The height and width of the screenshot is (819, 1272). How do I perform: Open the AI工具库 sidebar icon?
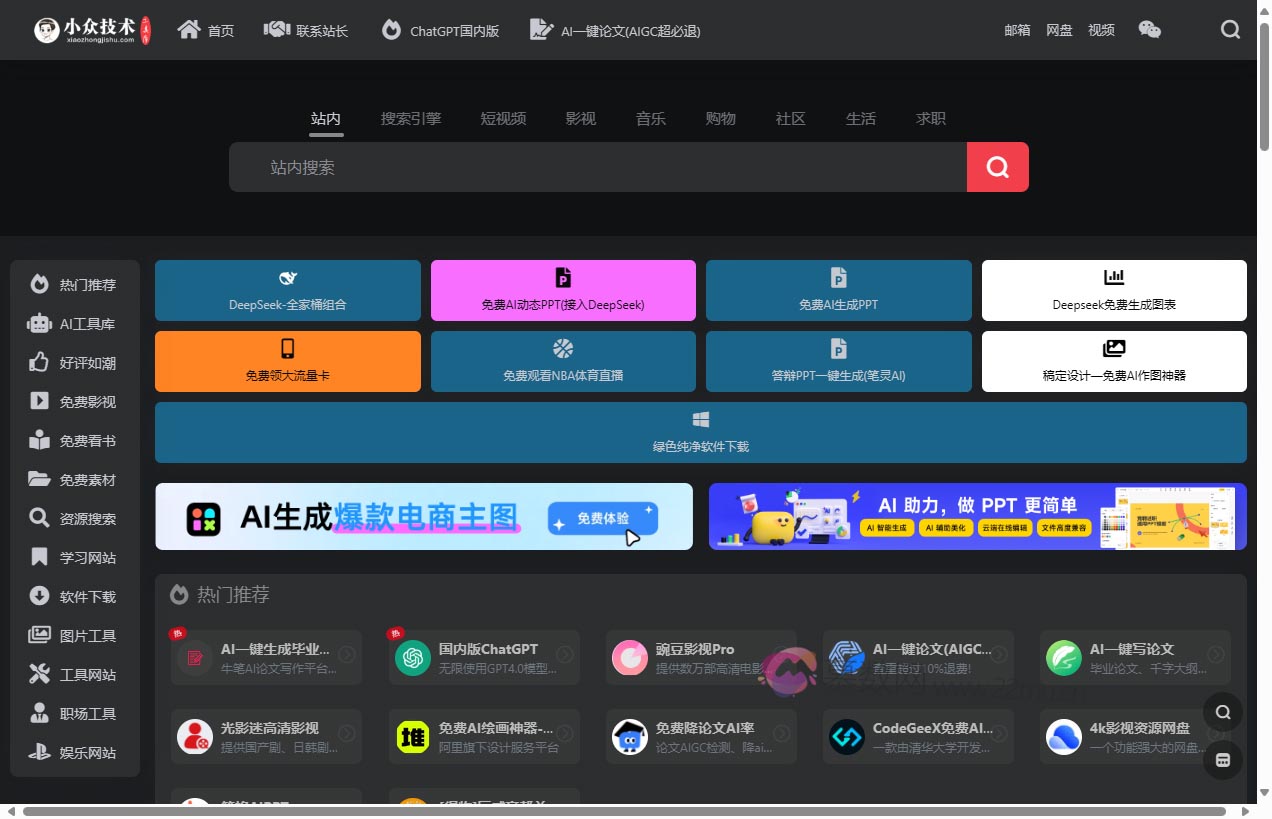pos(38,323)
